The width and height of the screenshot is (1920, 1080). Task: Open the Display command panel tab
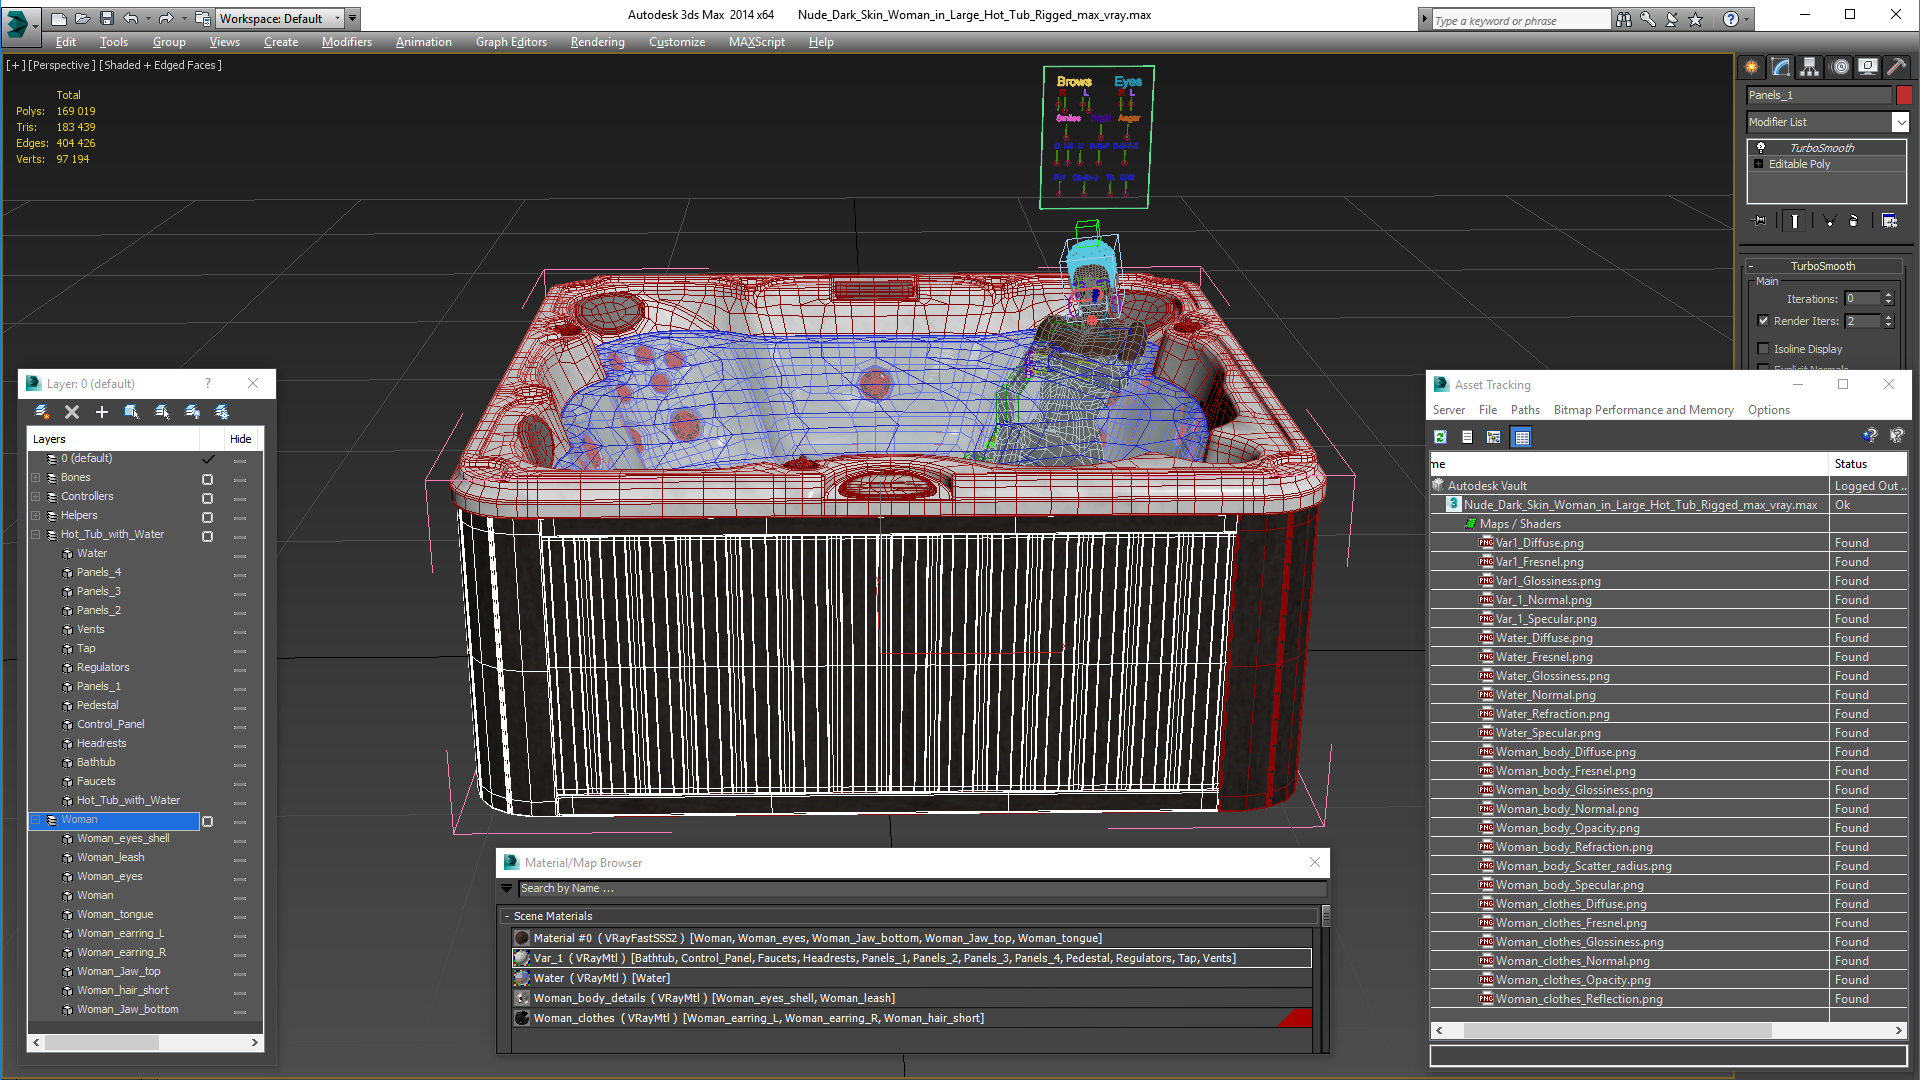(1868, 67)
